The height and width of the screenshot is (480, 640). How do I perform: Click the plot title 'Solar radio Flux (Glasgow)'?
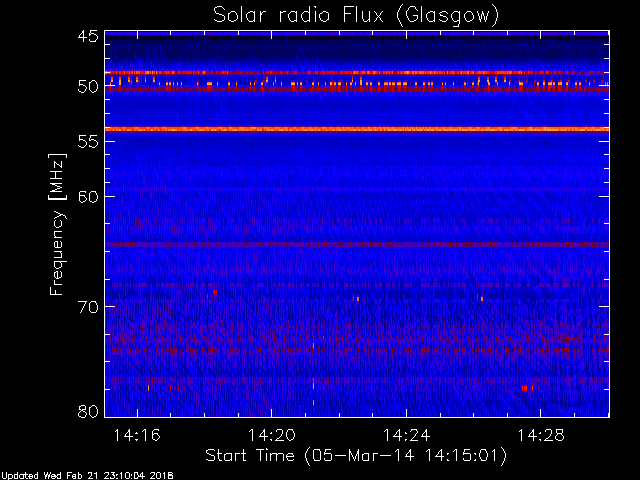pos(356,16)
